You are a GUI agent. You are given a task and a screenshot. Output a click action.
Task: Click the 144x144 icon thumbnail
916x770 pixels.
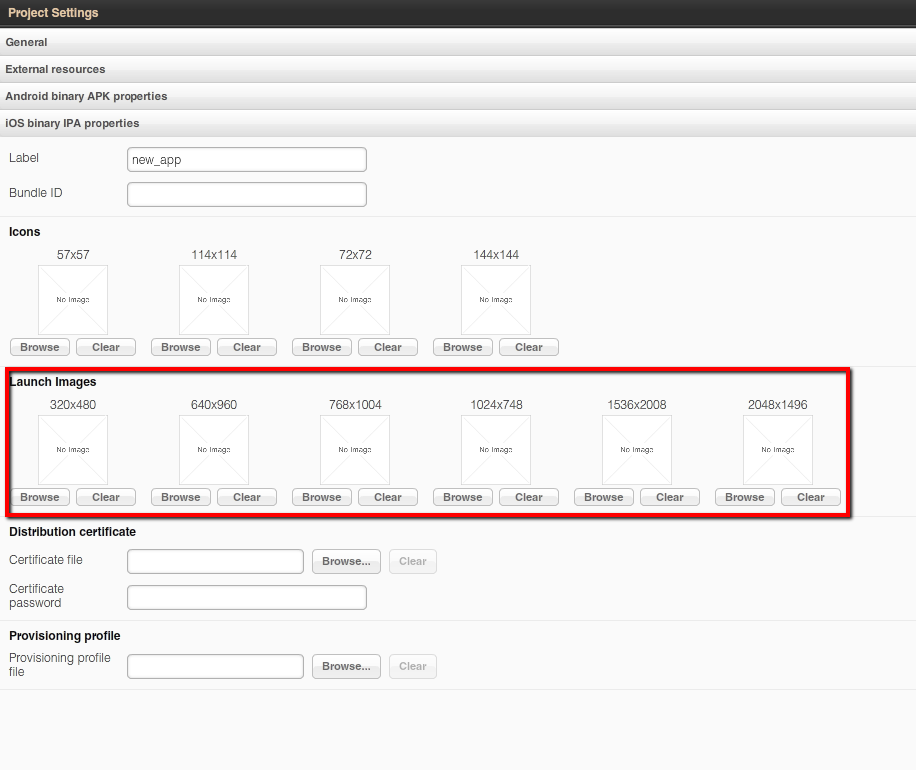496,300
